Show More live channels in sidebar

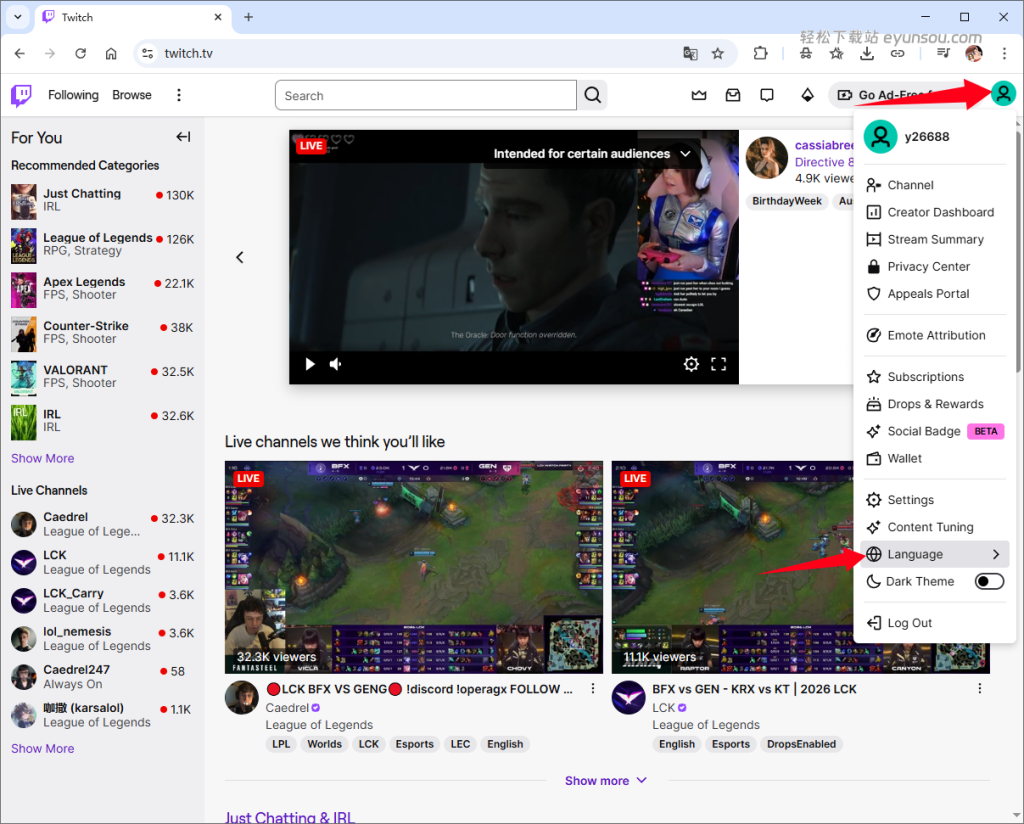pyautogui.click(x=42, y=748)
